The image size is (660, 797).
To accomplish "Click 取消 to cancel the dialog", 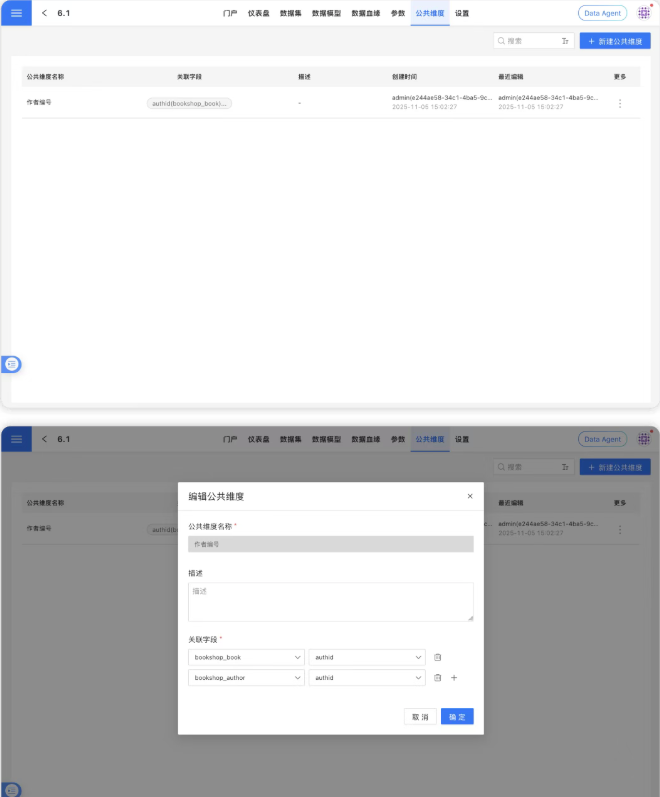I will pos(420,717).
